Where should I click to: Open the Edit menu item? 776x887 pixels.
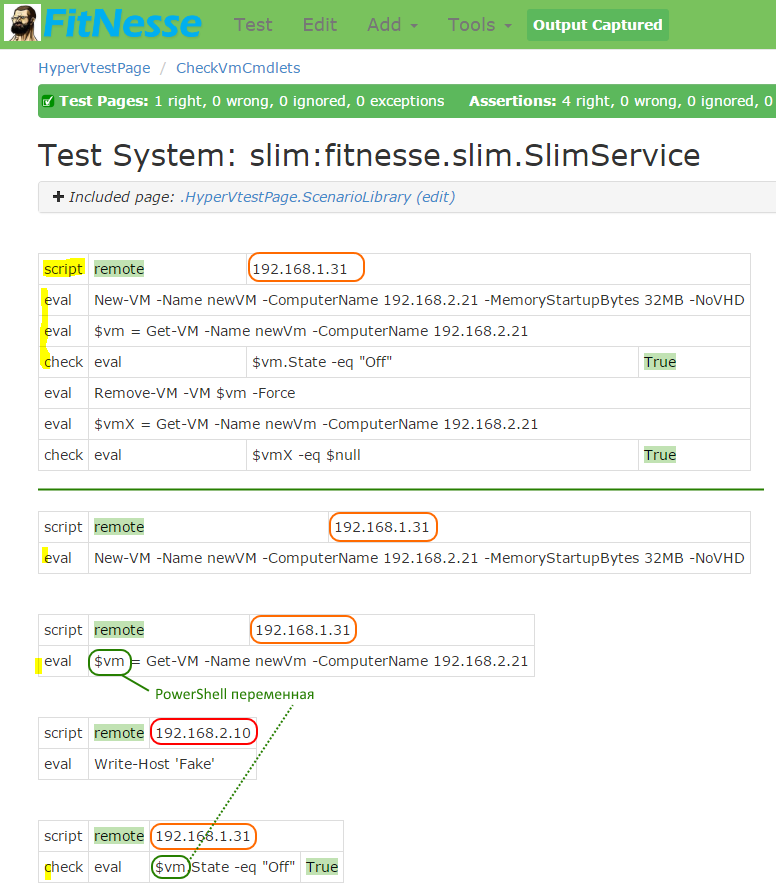pyautogui.click(x=320, y=25)
